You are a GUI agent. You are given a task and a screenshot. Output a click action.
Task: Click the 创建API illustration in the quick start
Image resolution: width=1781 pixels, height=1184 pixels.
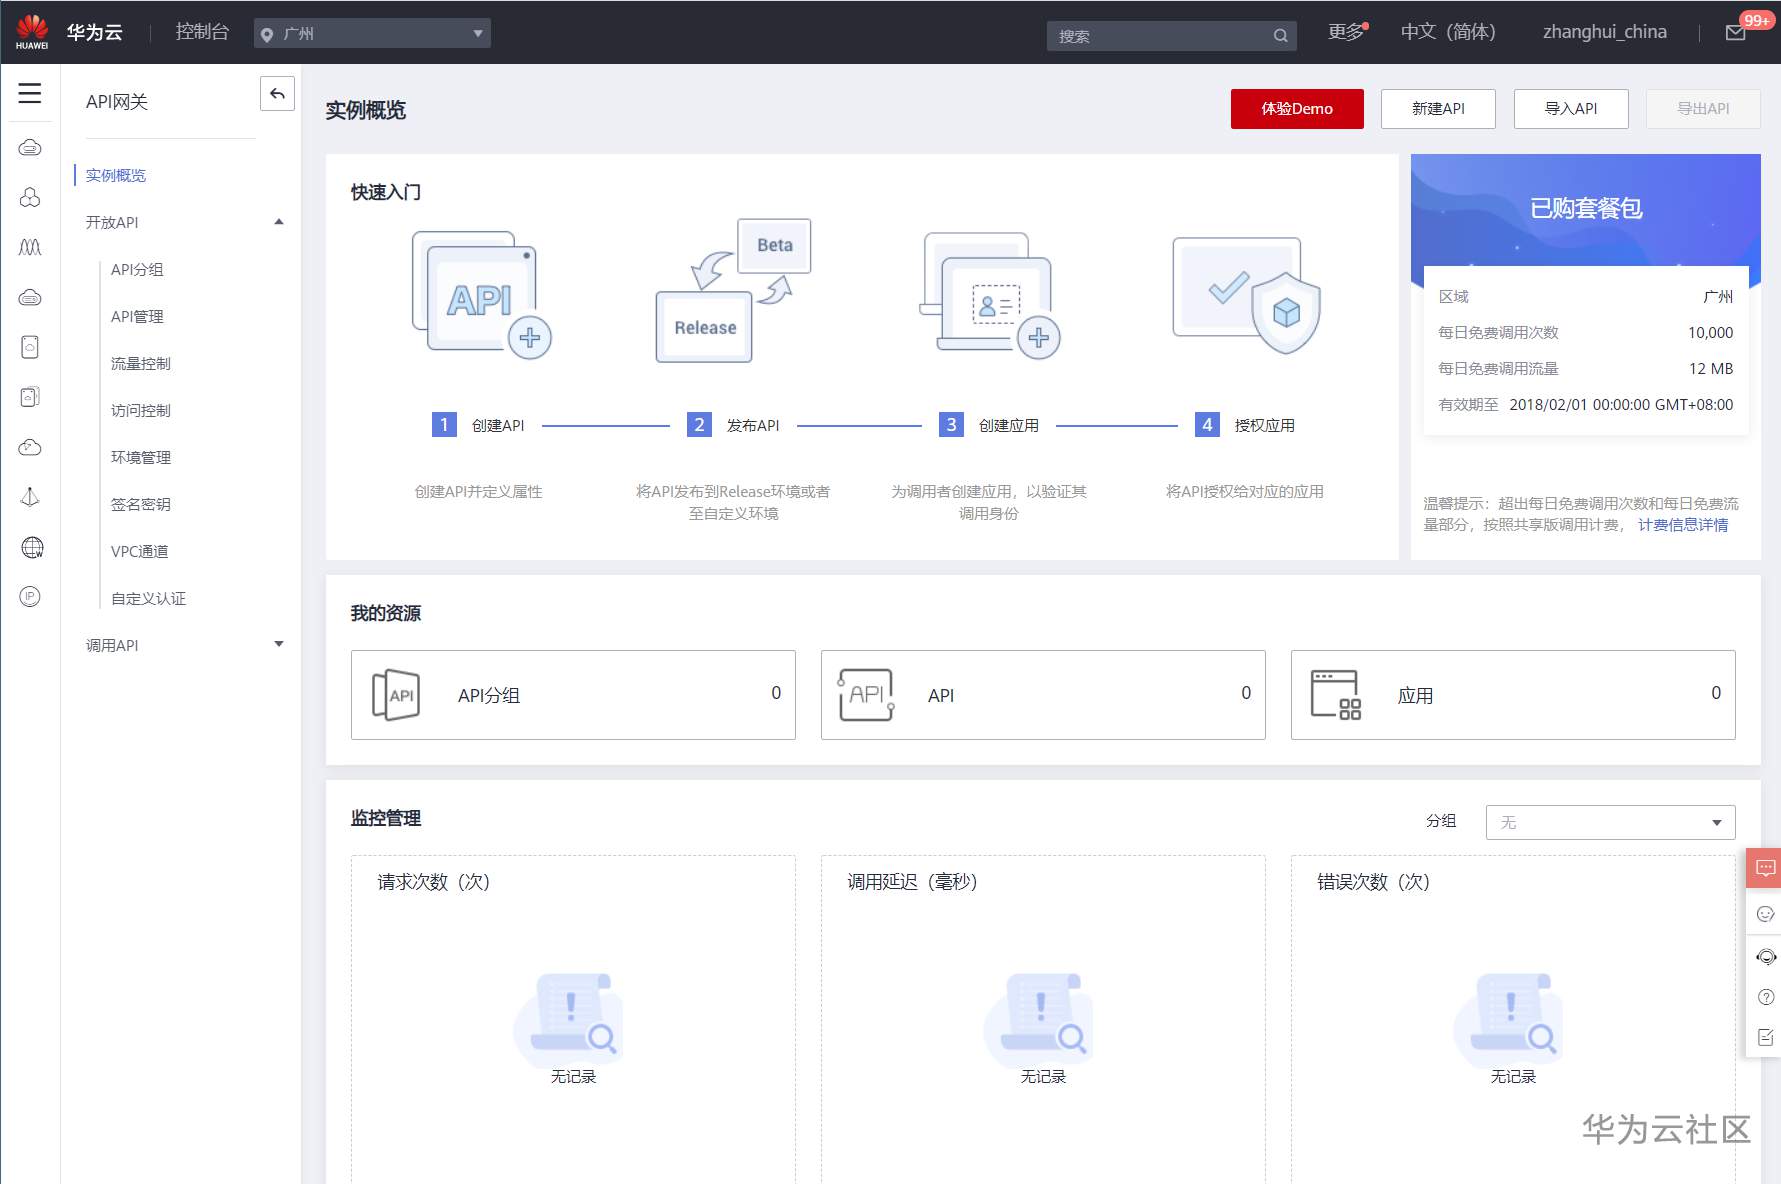pyautogui.click(x=481, y=295)
